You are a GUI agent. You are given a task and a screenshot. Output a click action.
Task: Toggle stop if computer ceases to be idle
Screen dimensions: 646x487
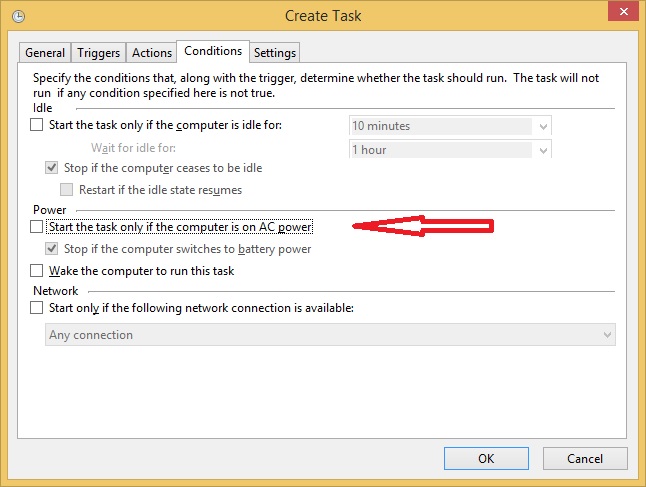coord(51,168)
